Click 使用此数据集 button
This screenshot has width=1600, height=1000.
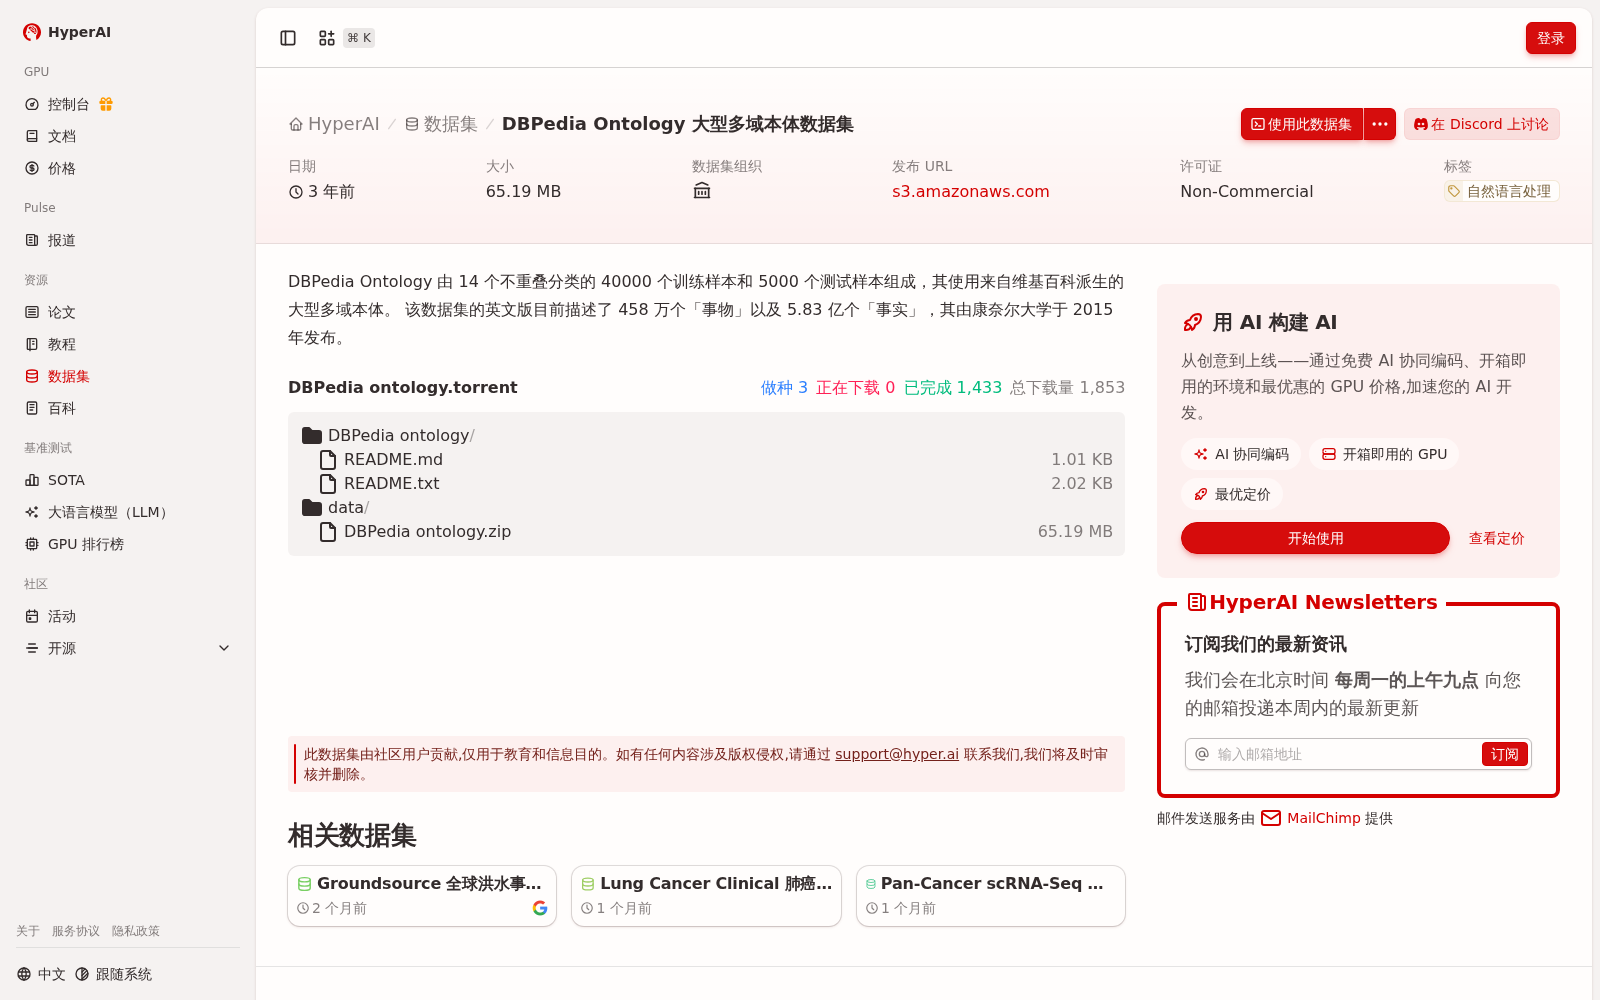pyautogui.click(x=1302, y=124)
